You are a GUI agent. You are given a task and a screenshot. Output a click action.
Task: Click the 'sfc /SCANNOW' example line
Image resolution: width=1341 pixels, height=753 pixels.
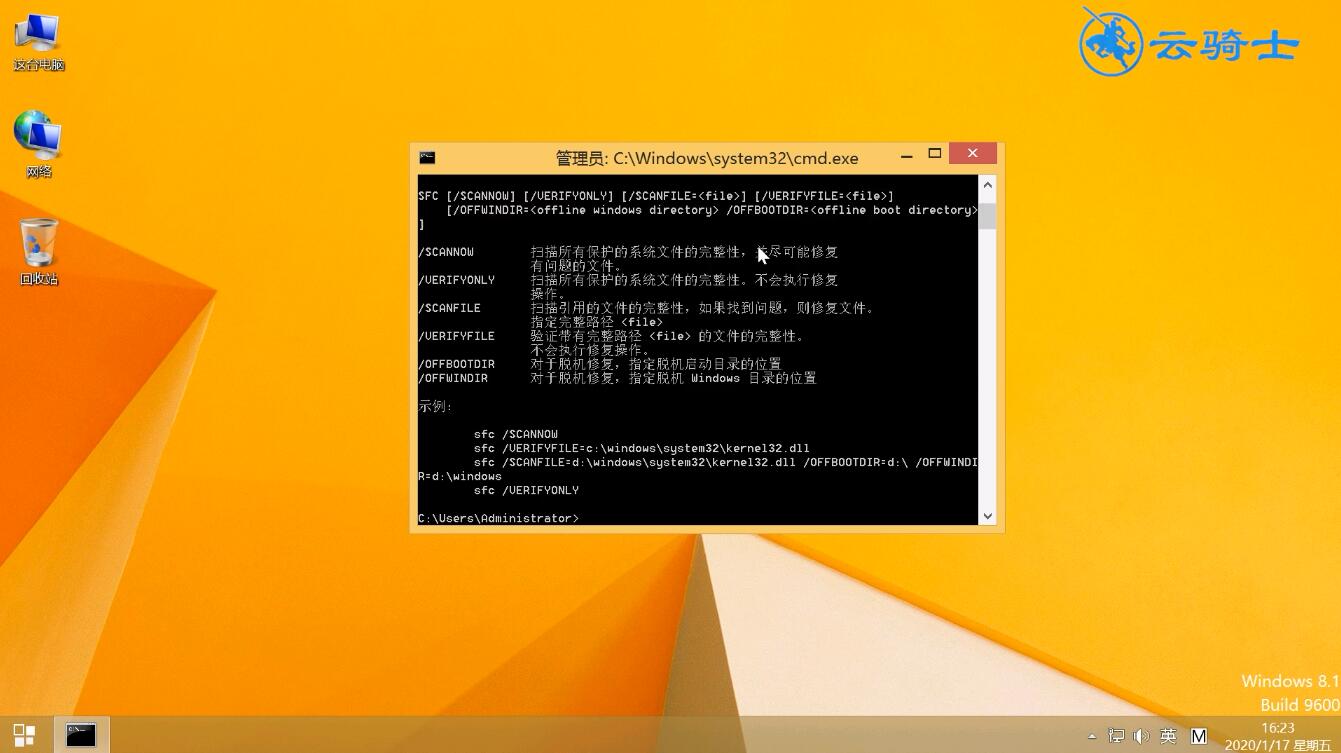516,434
